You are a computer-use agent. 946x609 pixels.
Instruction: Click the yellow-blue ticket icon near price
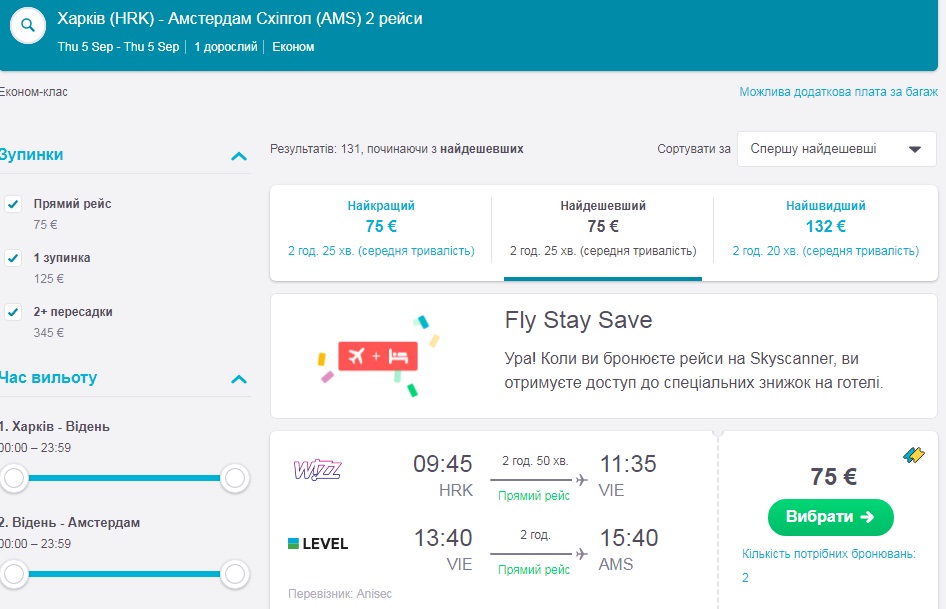tap(913, 456)
